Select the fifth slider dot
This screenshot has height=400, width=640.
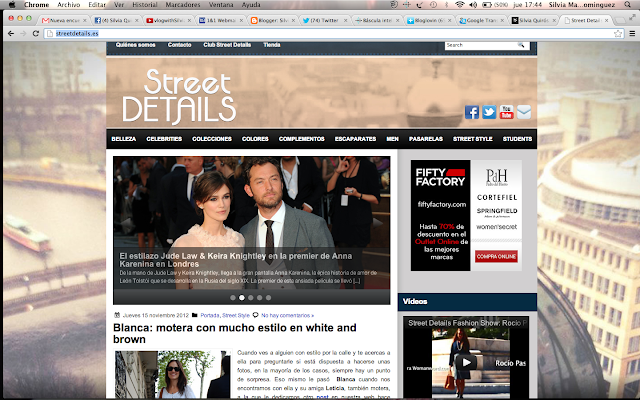(x=269, y=298)
